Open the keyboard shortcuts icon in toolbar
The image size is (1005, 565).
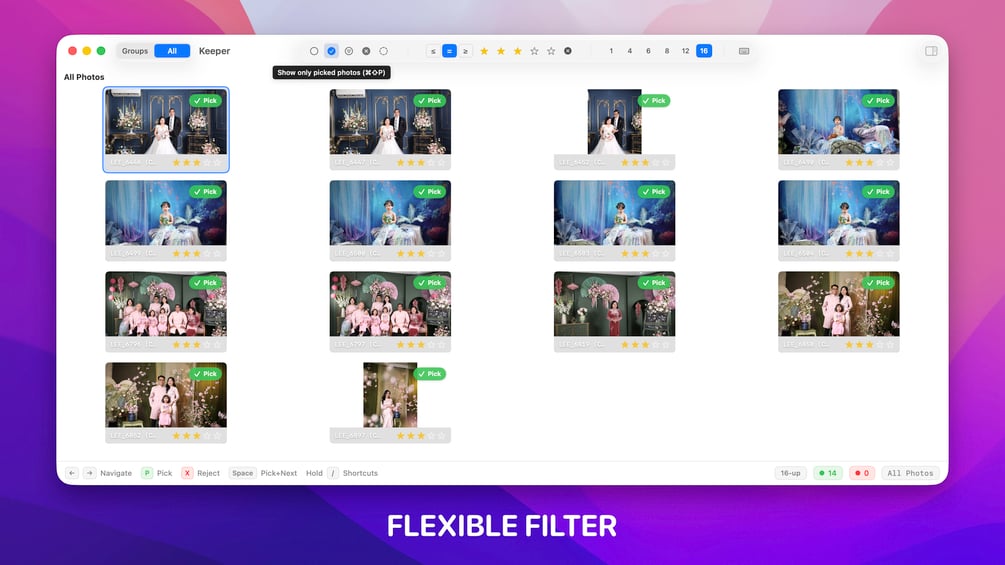(743, 51)
